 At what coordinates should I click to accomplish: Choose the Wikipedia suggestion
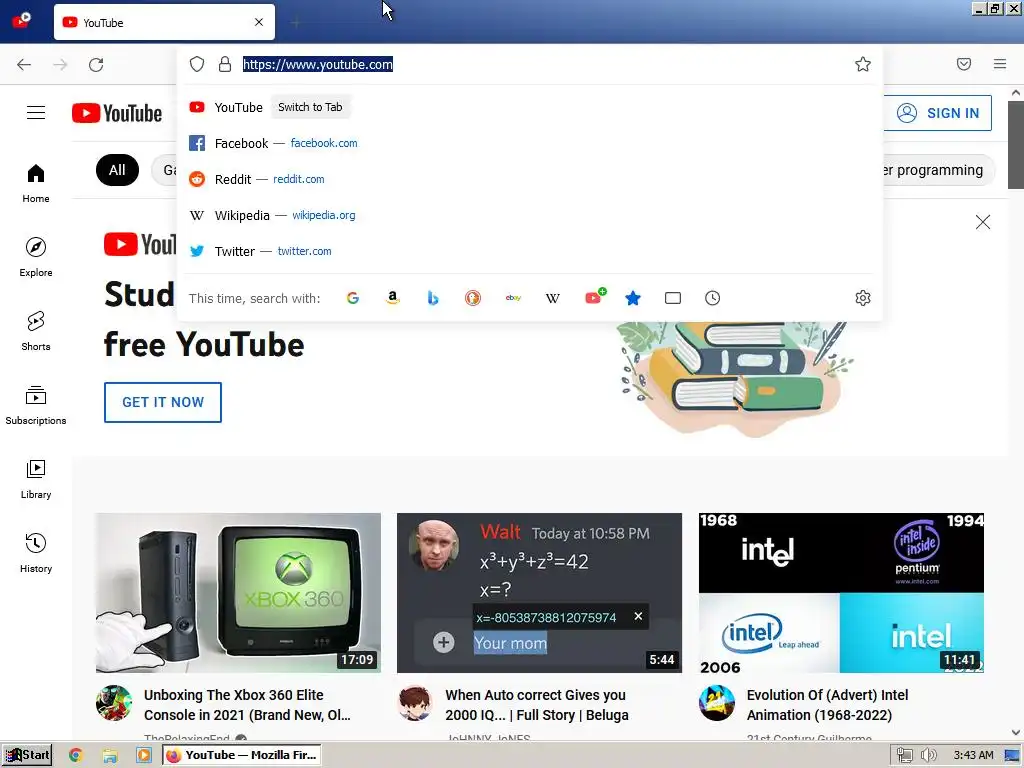[x=529, y=215]
